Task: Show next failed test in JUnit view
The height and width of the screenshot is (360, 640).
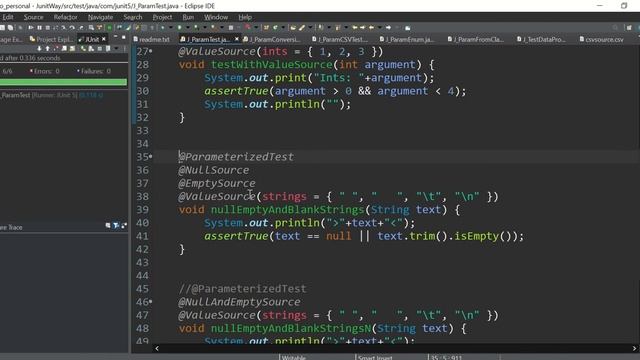Action: [x=39, y=49]
